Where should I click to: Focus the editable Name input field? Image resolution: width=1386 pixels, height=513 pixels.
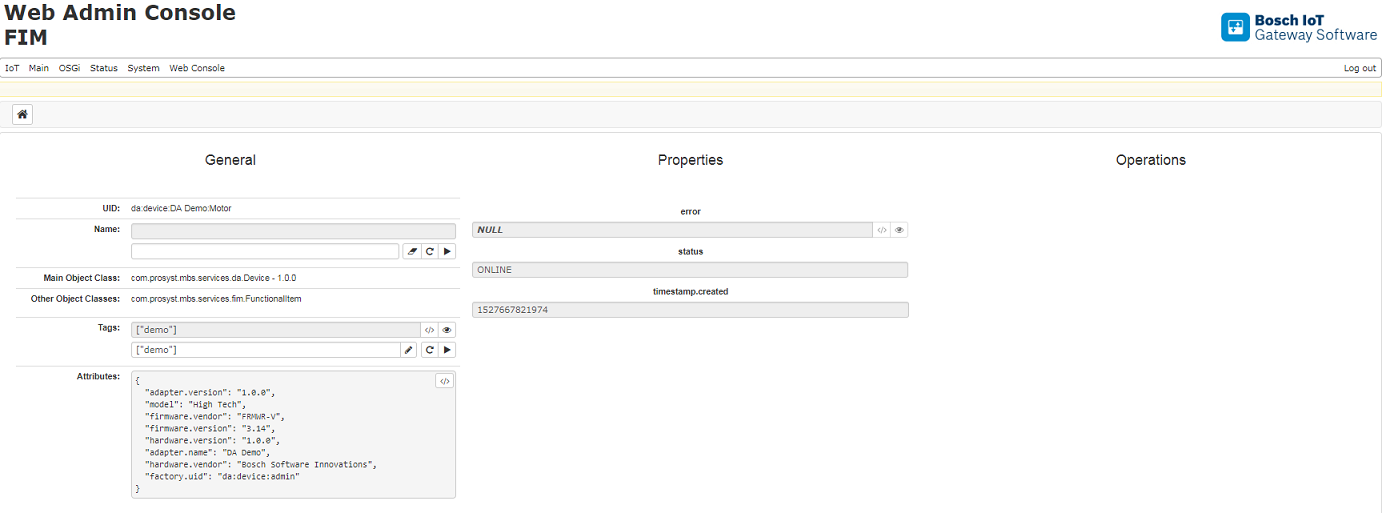click(x=266, y=251)
